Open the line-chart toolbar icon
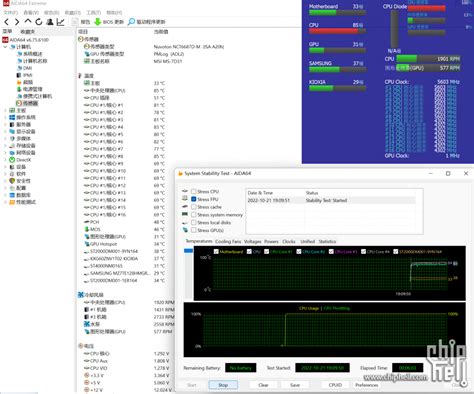Viewport: 474px width, 394px height. click(60, 22)
